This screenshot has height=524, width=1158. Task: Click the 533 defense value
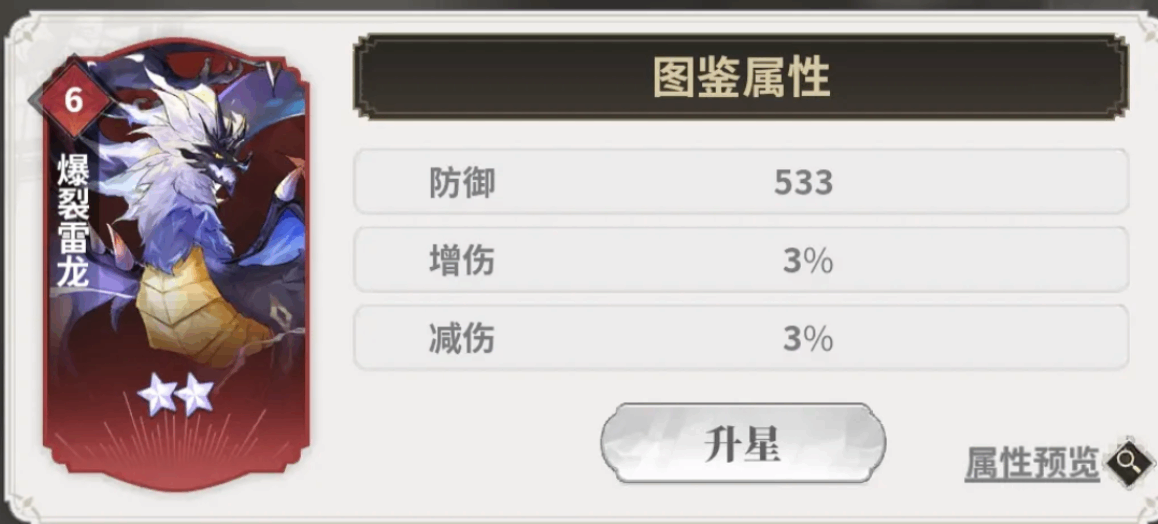[x=803, y=182]
